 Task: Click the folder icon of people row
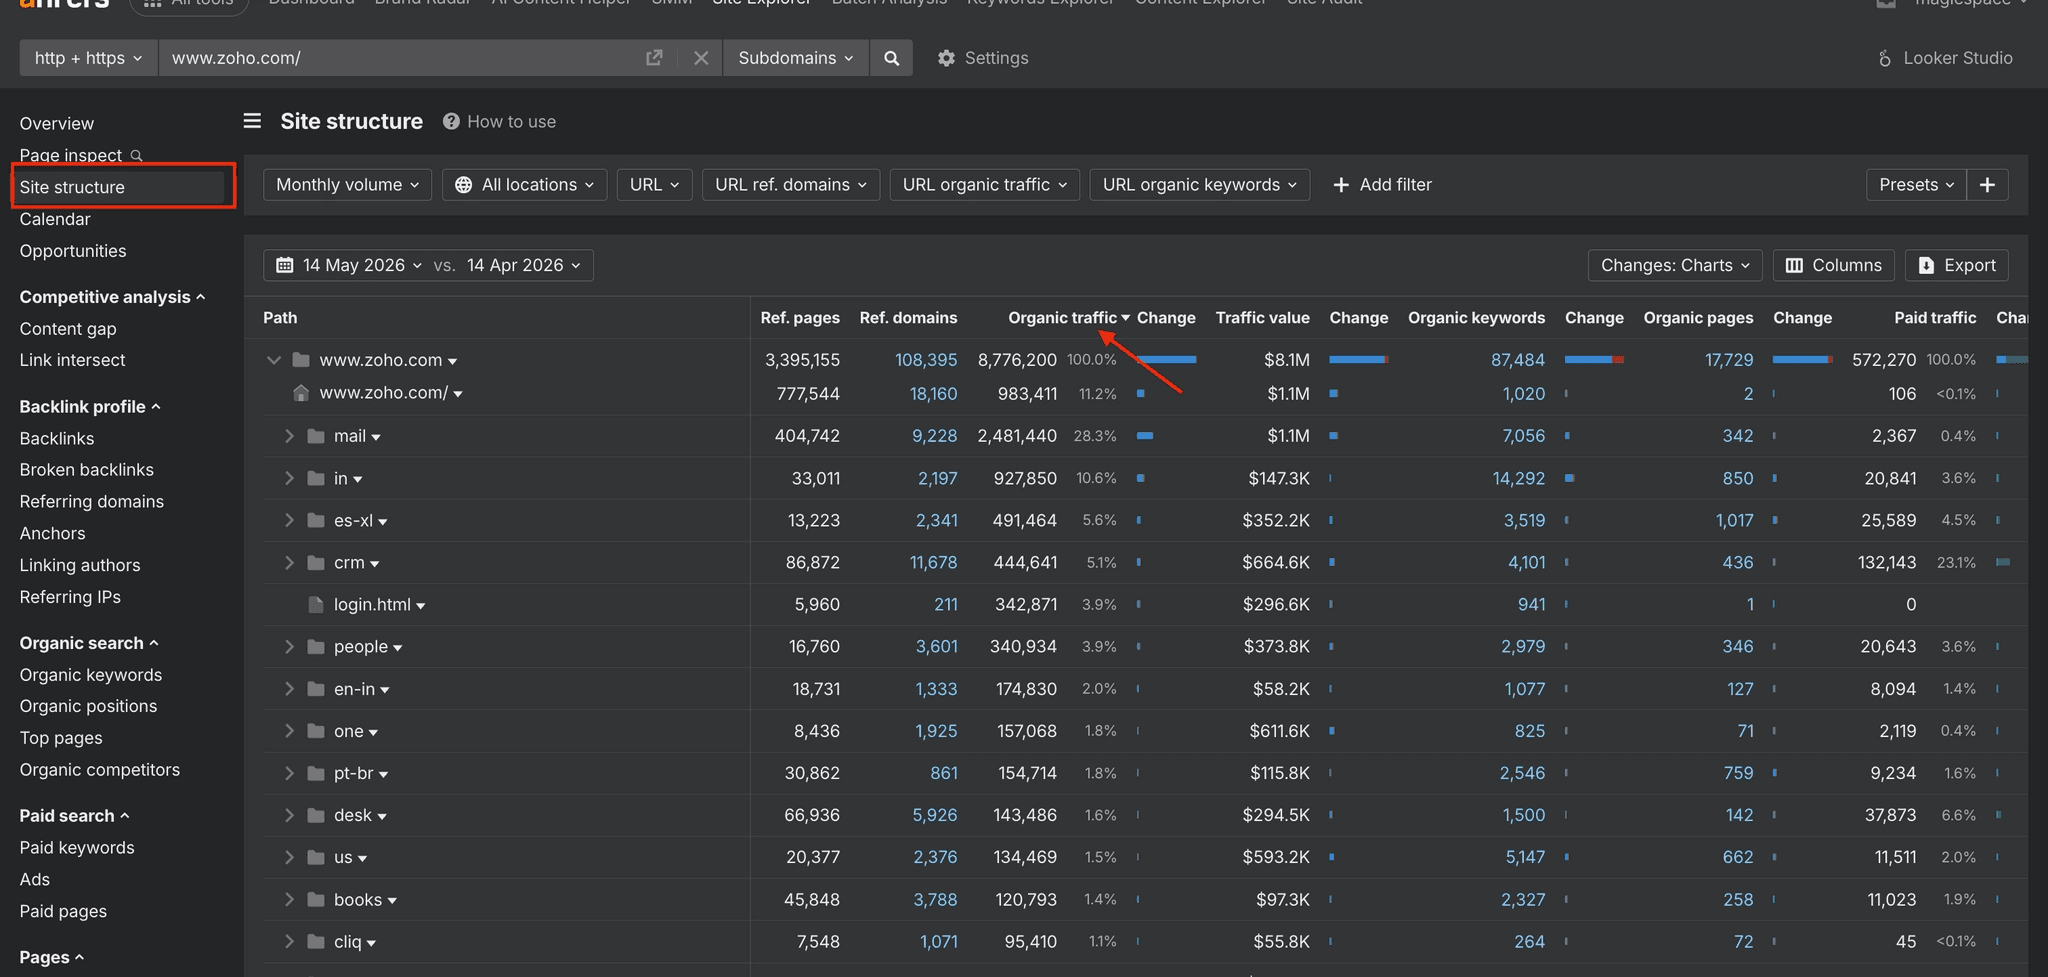pos(316,647)
